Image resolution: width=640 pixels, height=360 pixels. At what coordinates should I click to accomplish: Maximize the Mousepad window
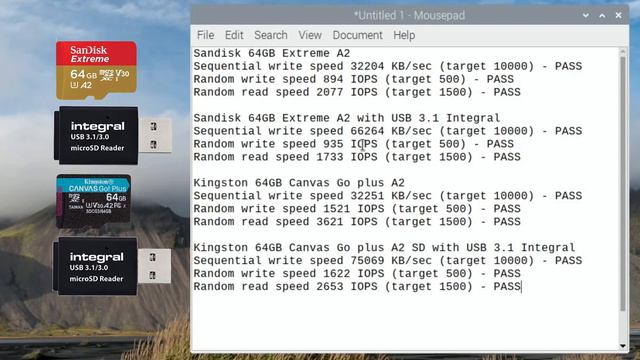602,16
